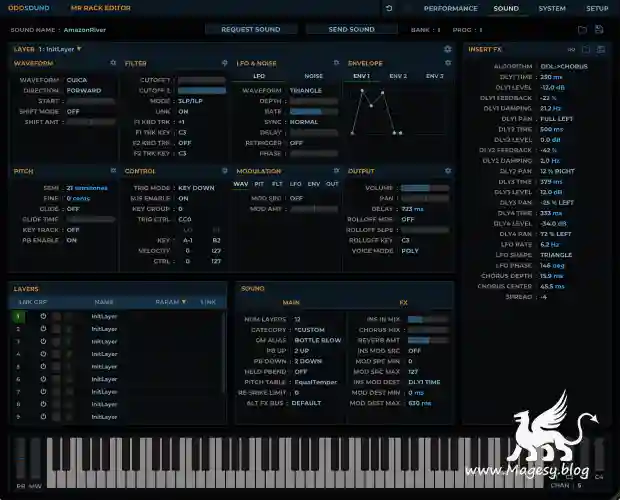620x500 pixels.
Task: Toggle power icon for layer 1
Action: (x=43, y=316)
